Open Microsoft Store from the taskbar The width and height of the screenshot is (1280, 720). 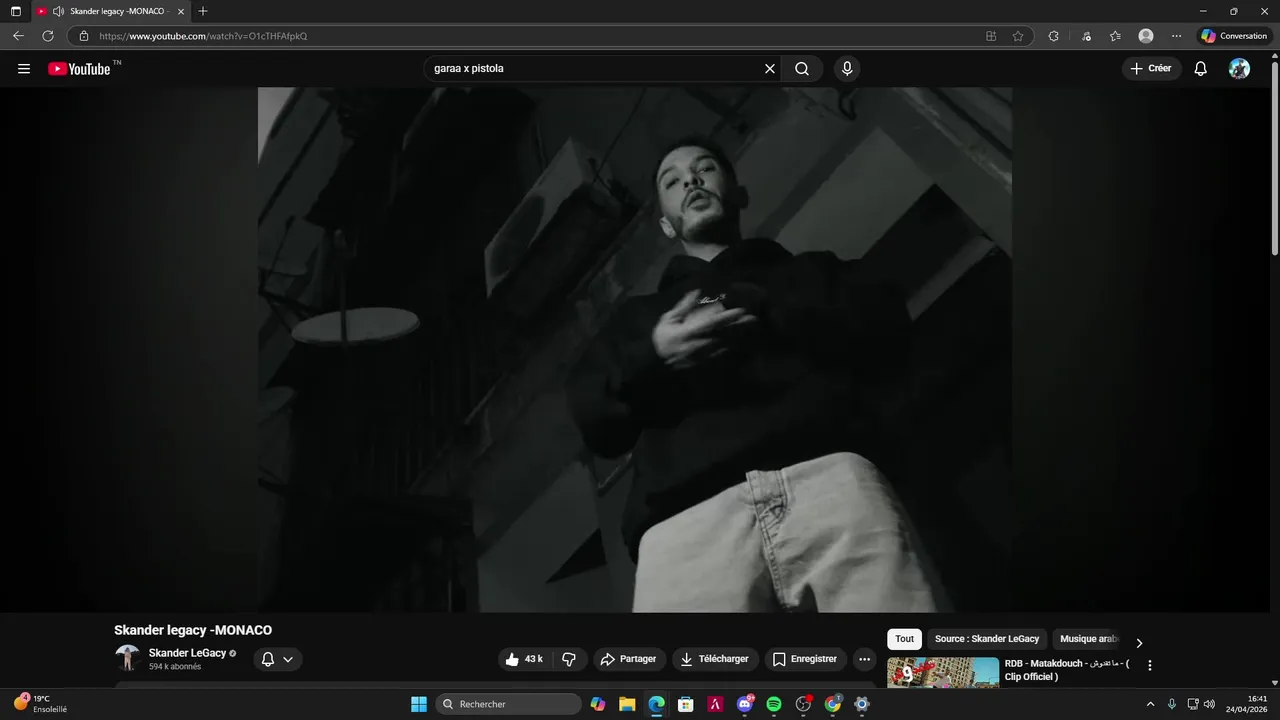[686, 704]
